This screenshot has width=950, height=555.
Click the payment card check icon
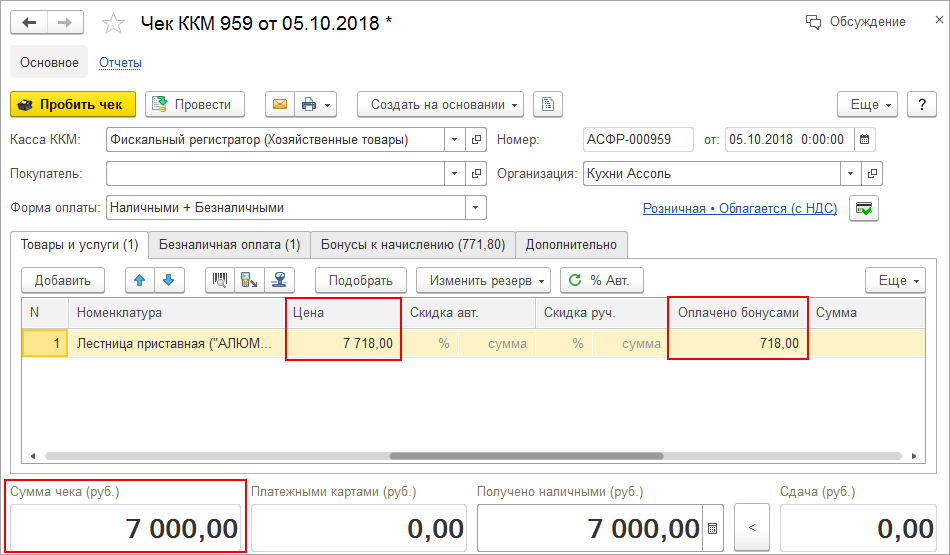click(x=864, y=208)
